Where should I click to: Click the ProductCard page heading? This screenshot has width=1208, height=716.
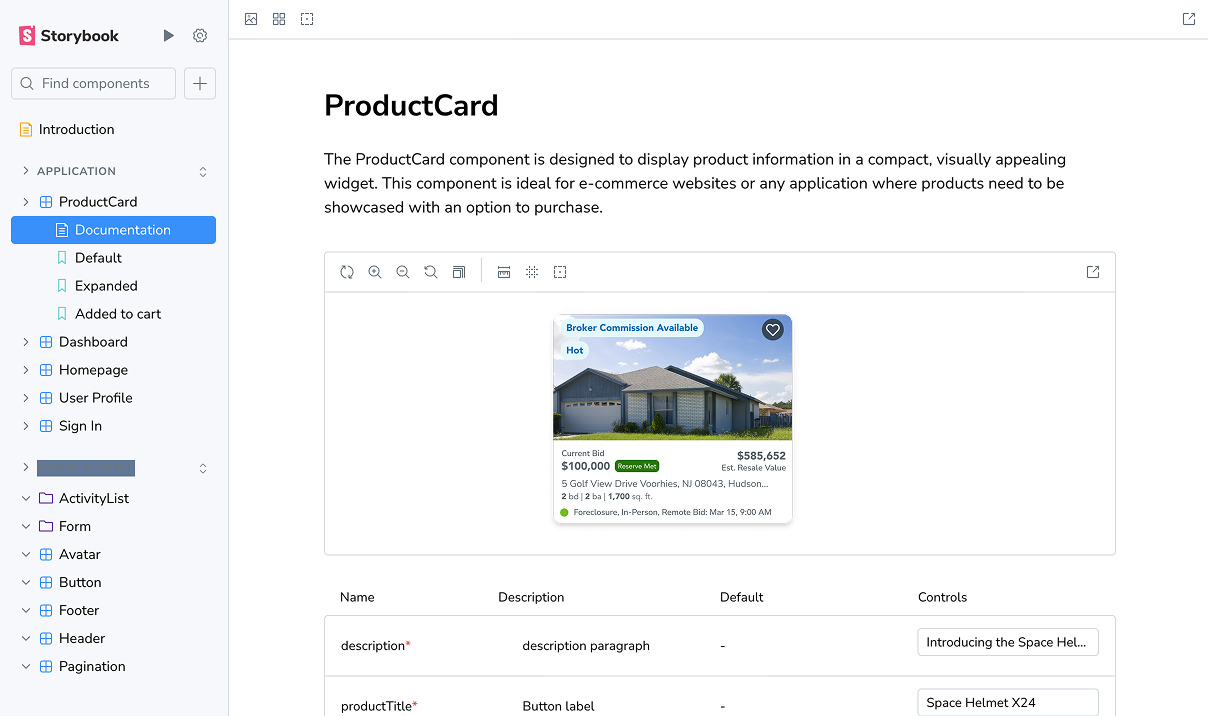coord(411,105)
